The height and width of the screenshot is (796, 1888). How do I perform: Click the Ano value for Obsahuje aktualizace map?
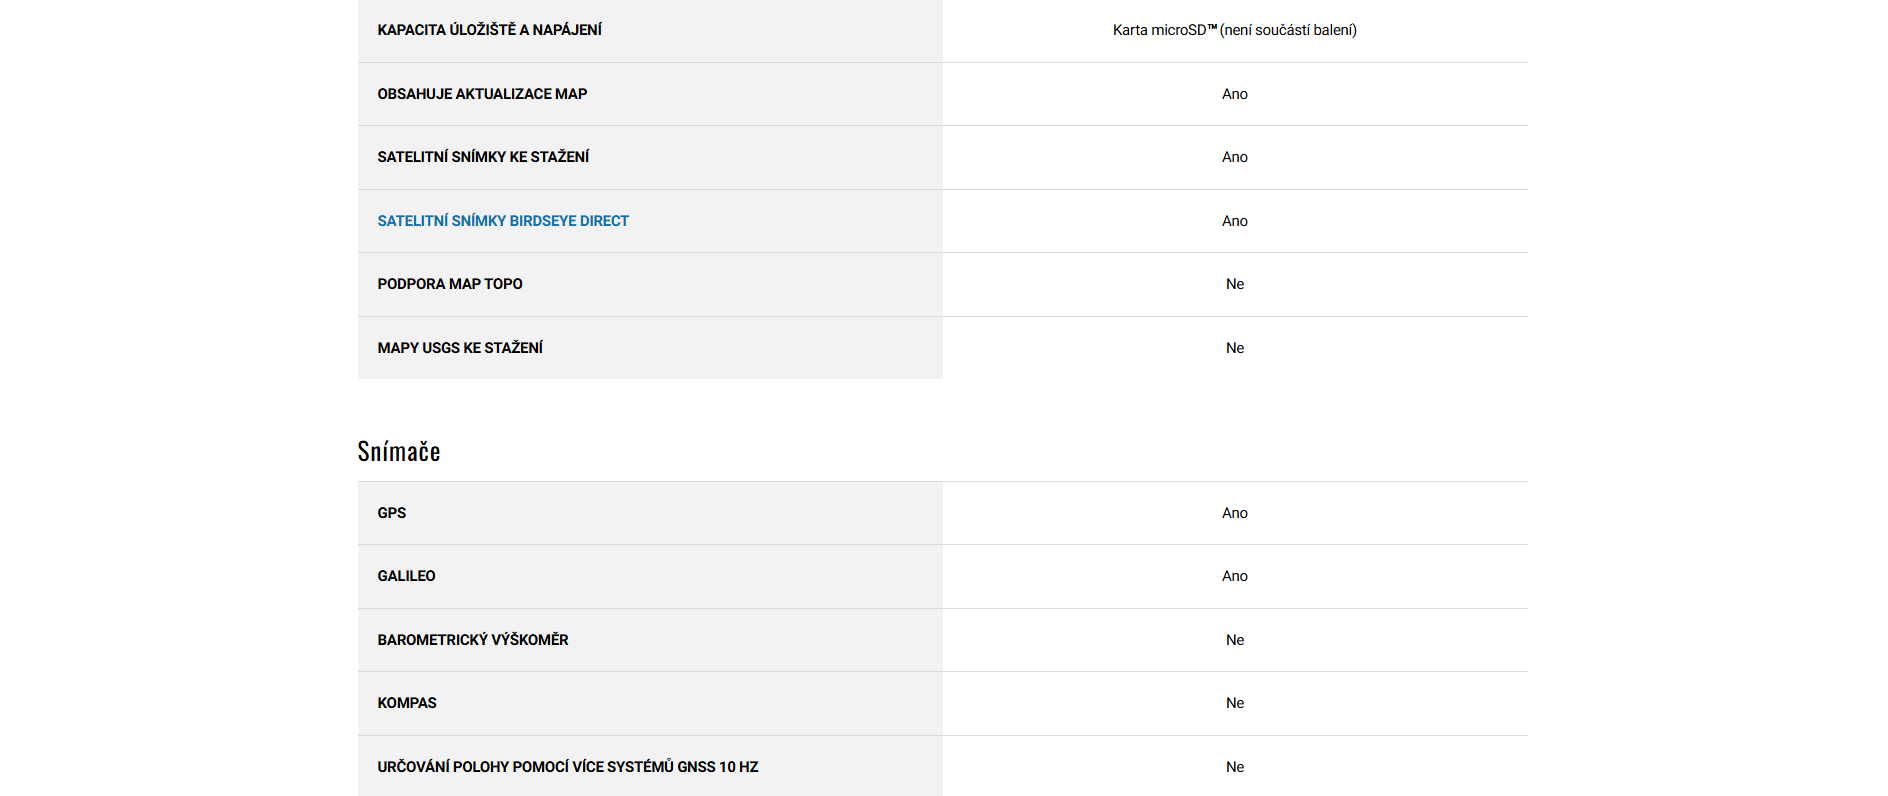[1235, 94]
